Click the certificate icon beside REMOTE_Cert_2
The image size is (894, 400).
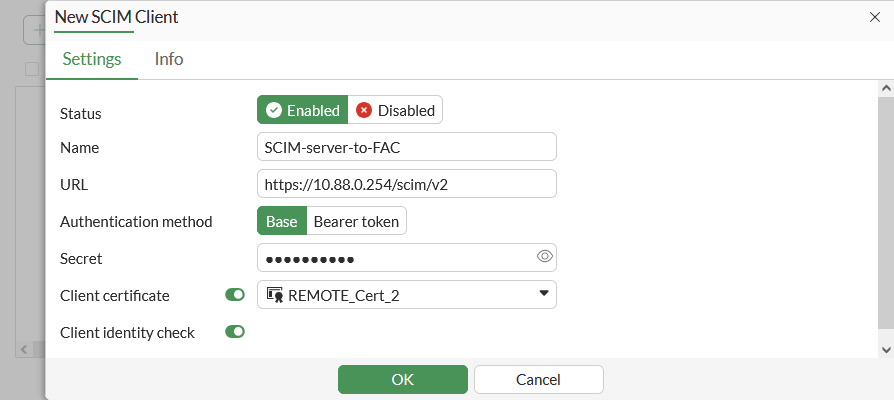tap(274, 295)
